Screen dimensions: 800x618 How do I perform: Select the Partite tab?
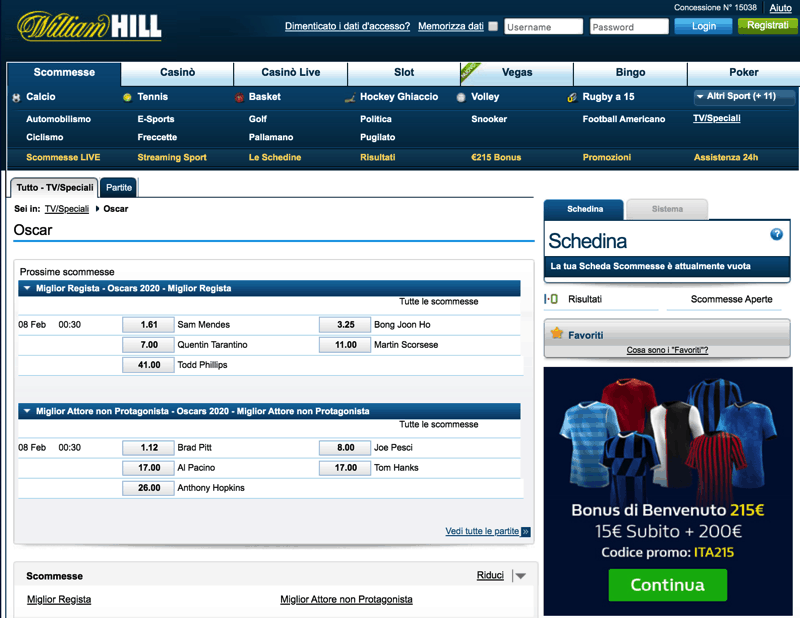tap(119, 187)
